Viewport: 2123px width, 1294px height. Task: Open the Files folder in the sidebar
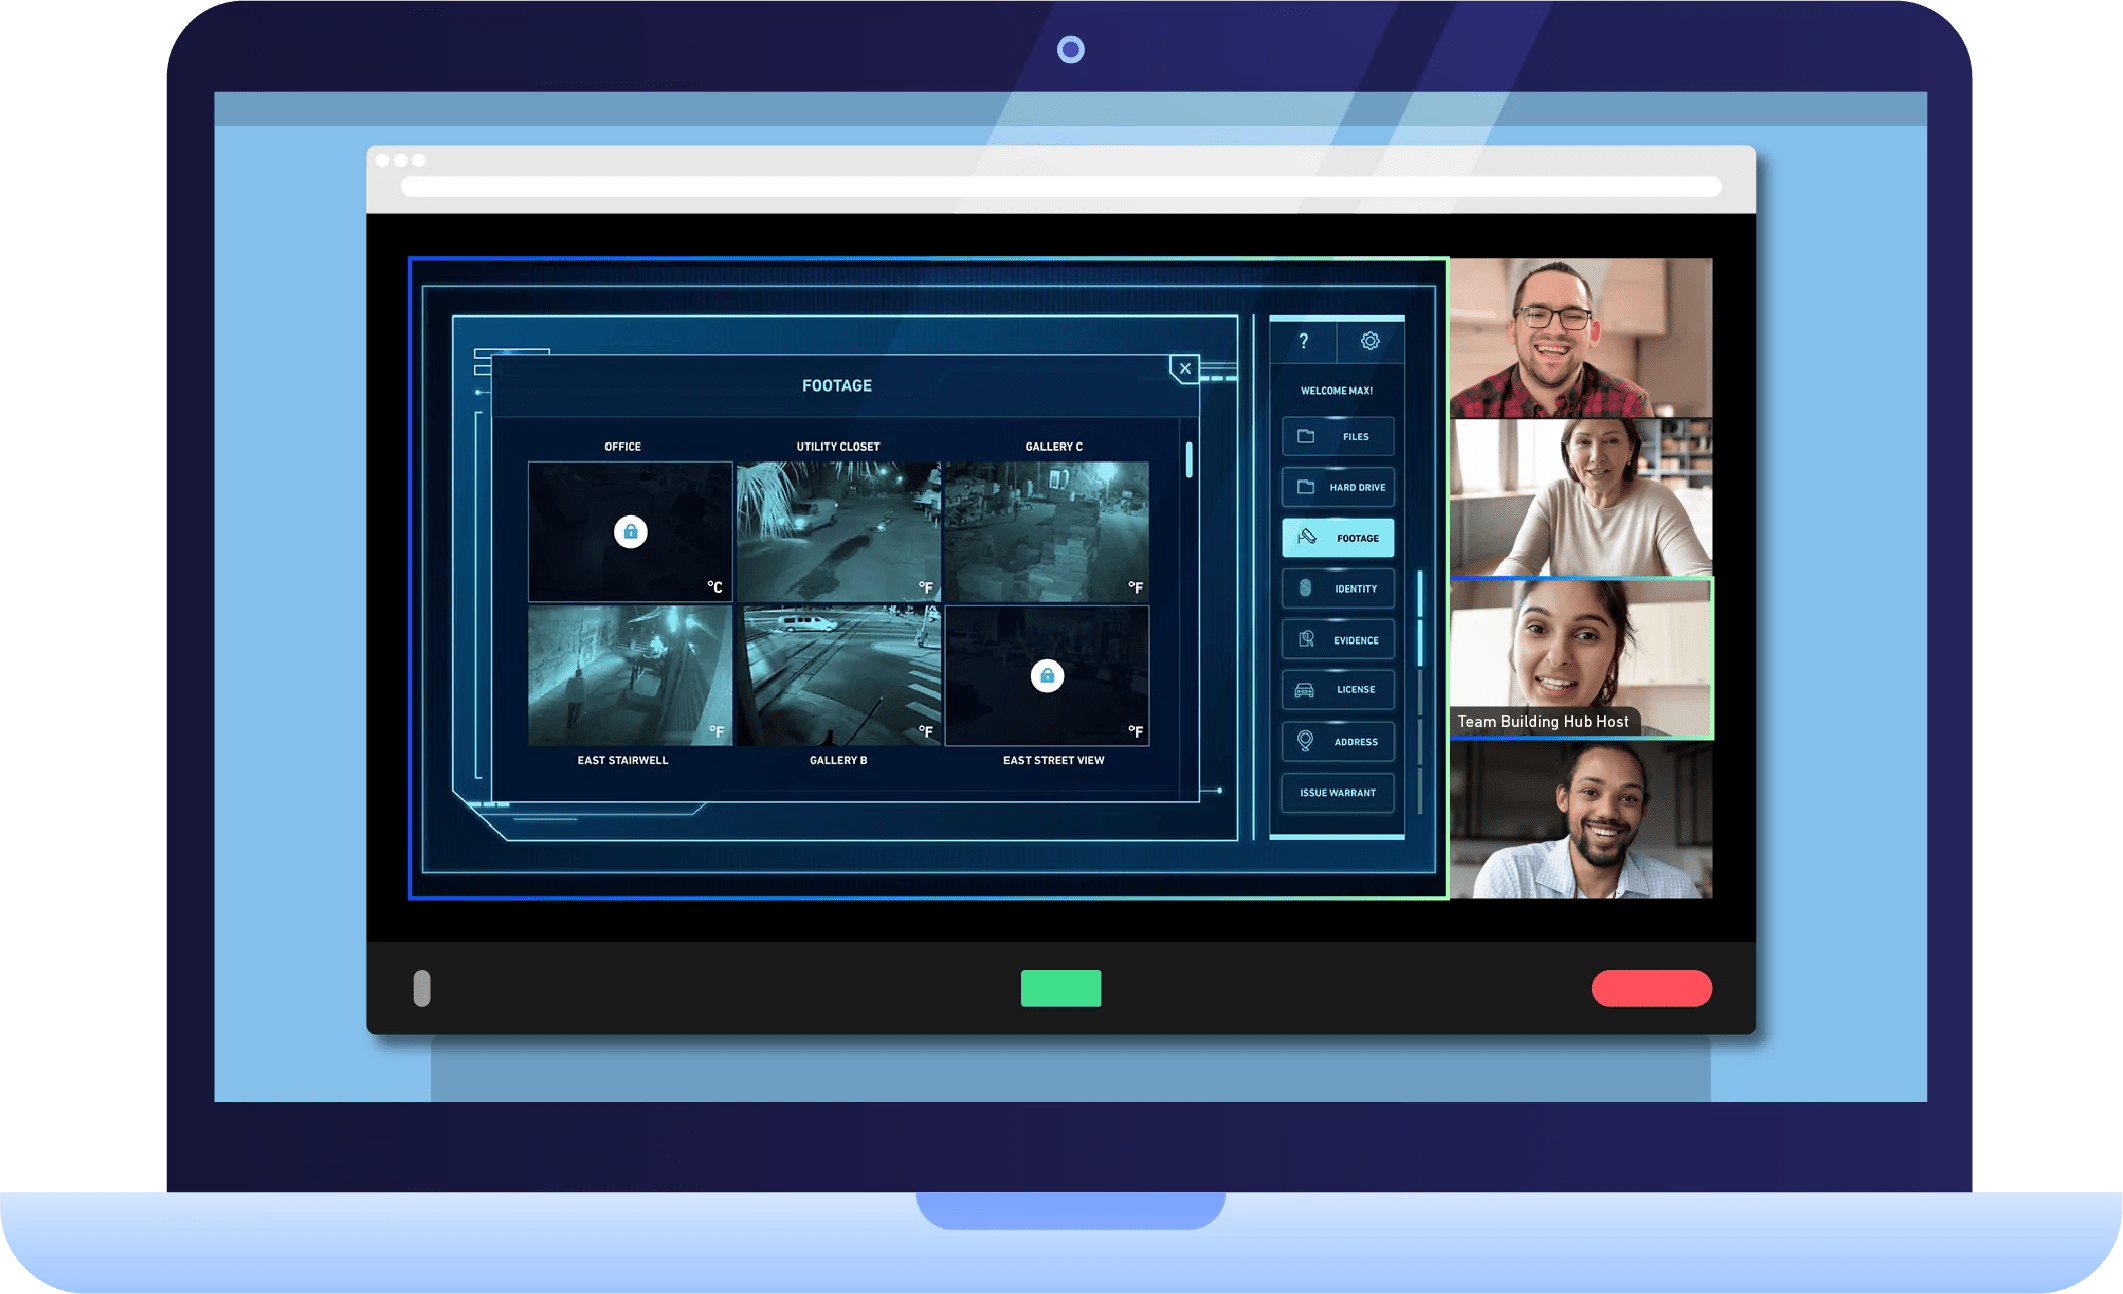(1337, 436)
